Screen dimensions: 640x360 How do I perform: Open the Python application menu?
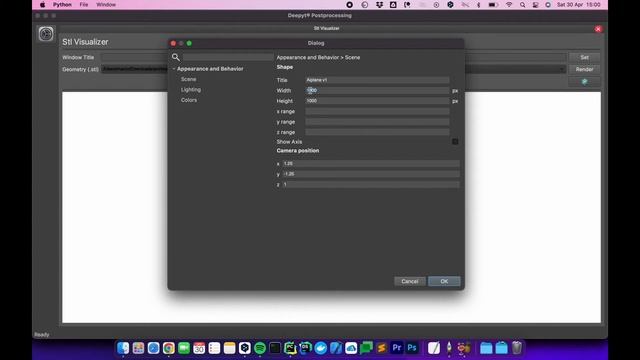(62, 5)
